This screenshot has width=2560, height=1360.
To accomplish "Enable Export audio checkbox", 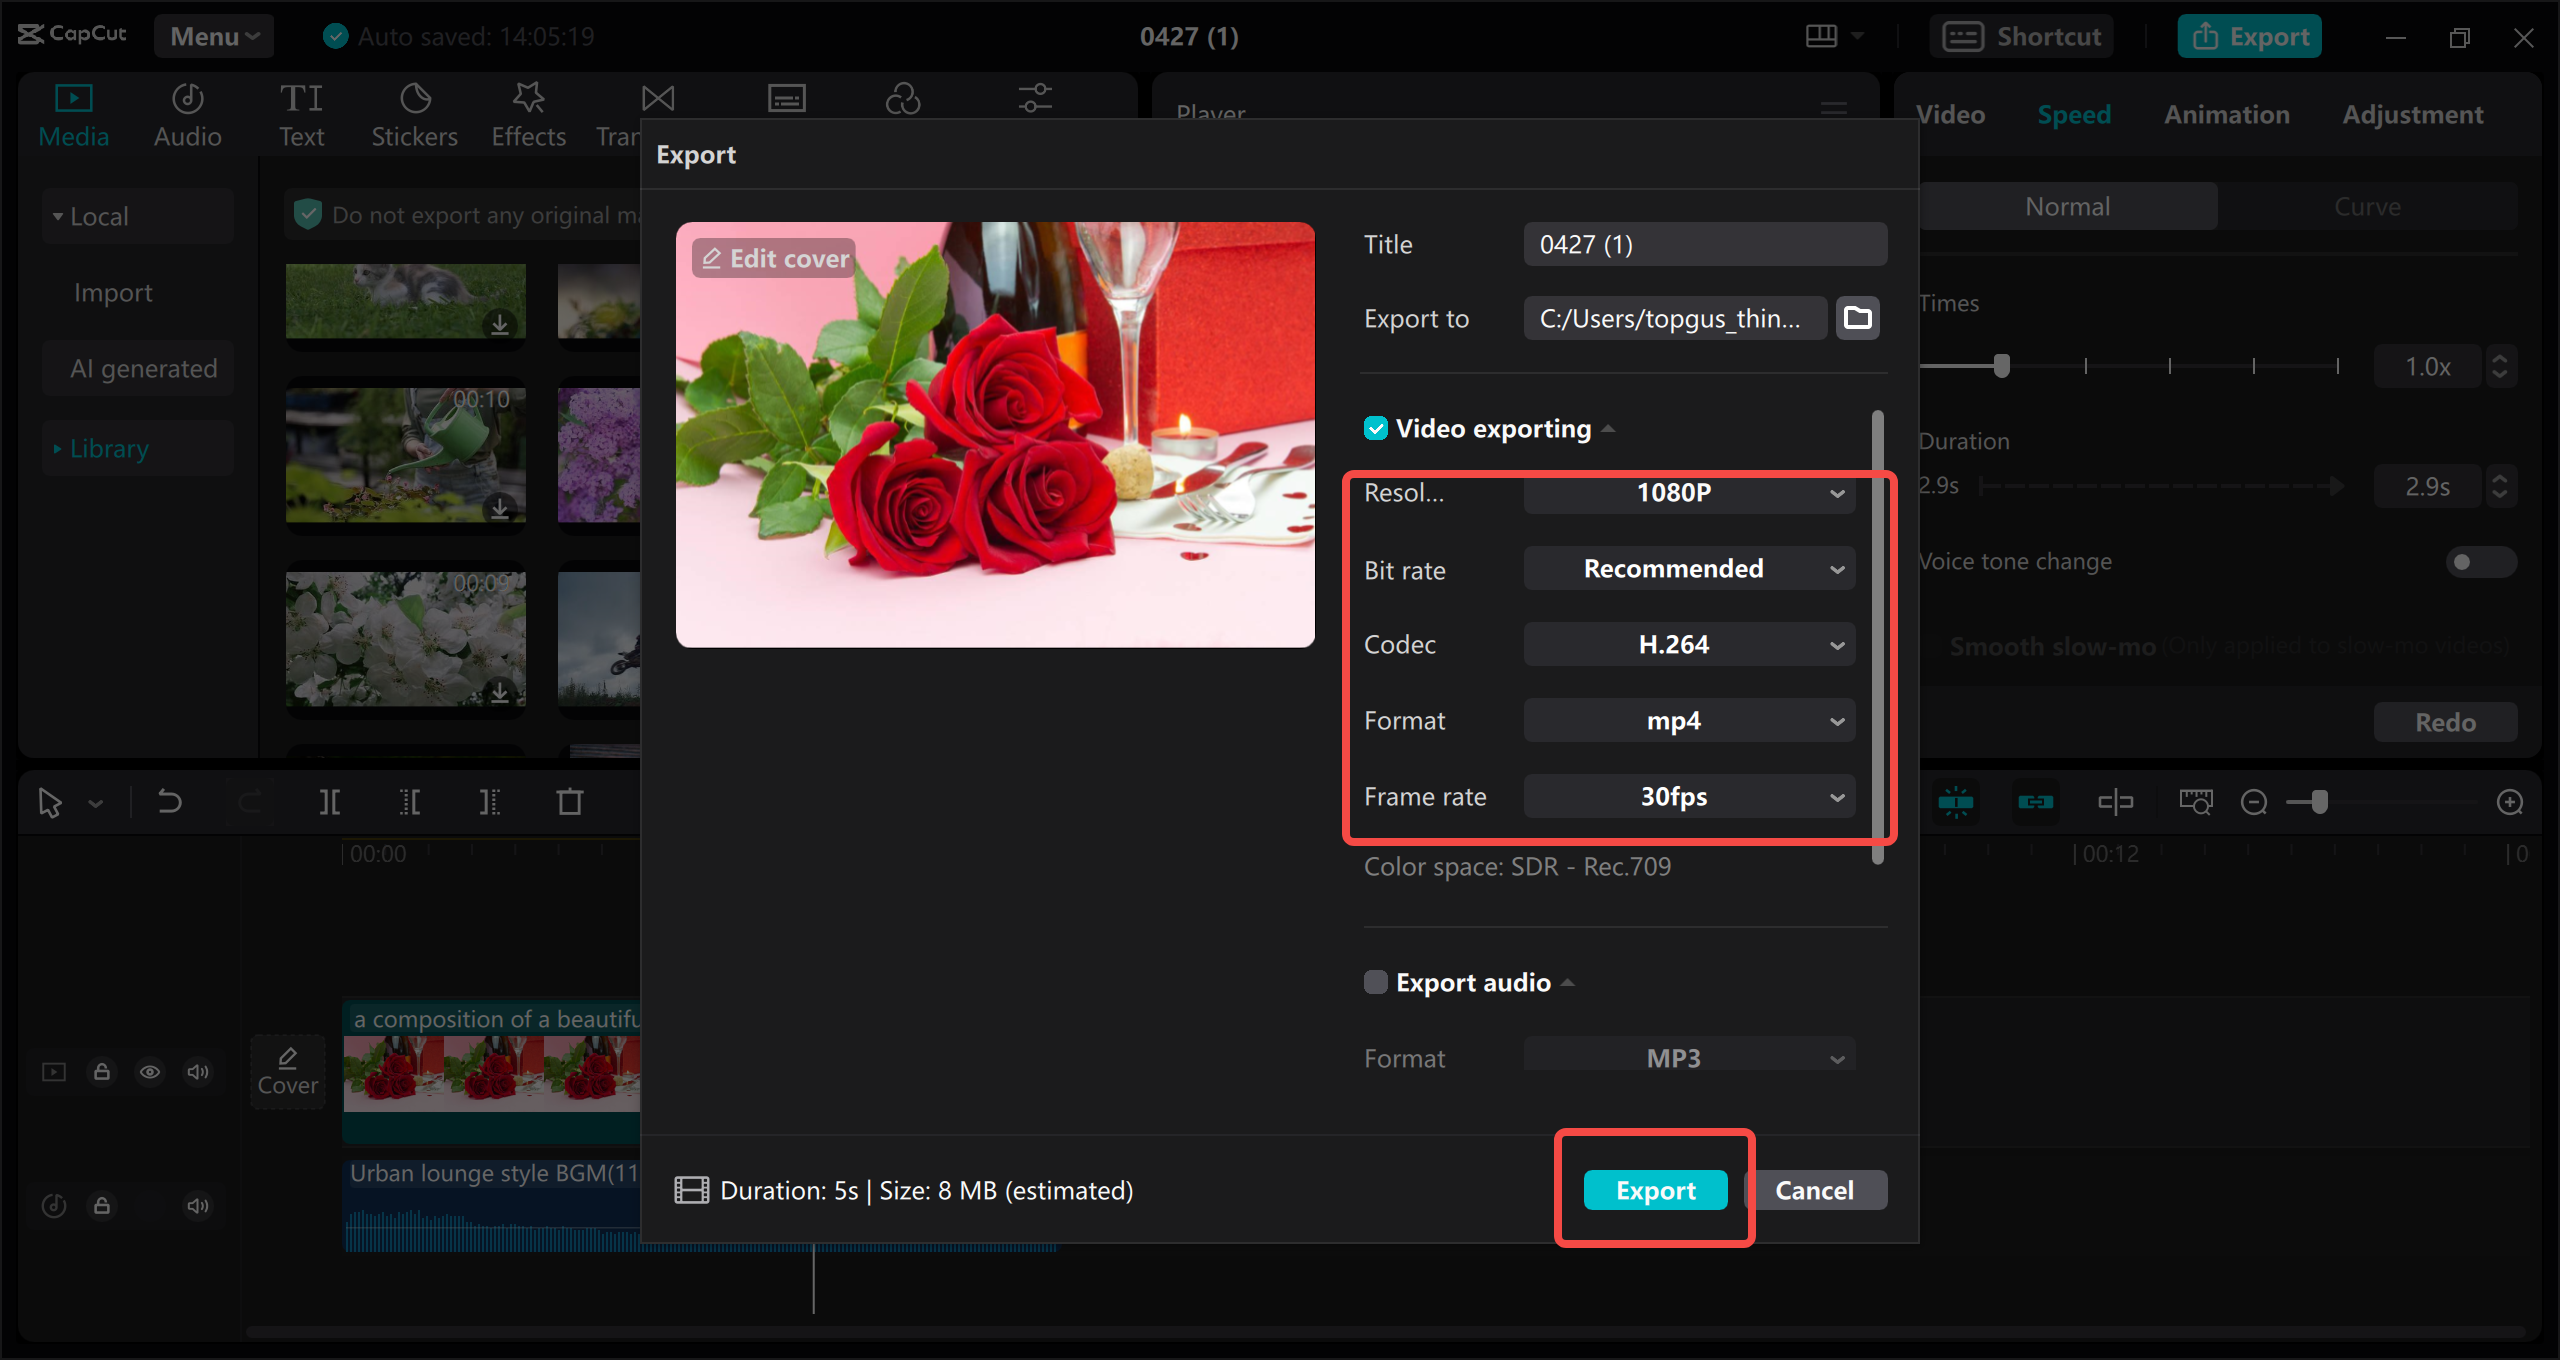I will 1373,982.
